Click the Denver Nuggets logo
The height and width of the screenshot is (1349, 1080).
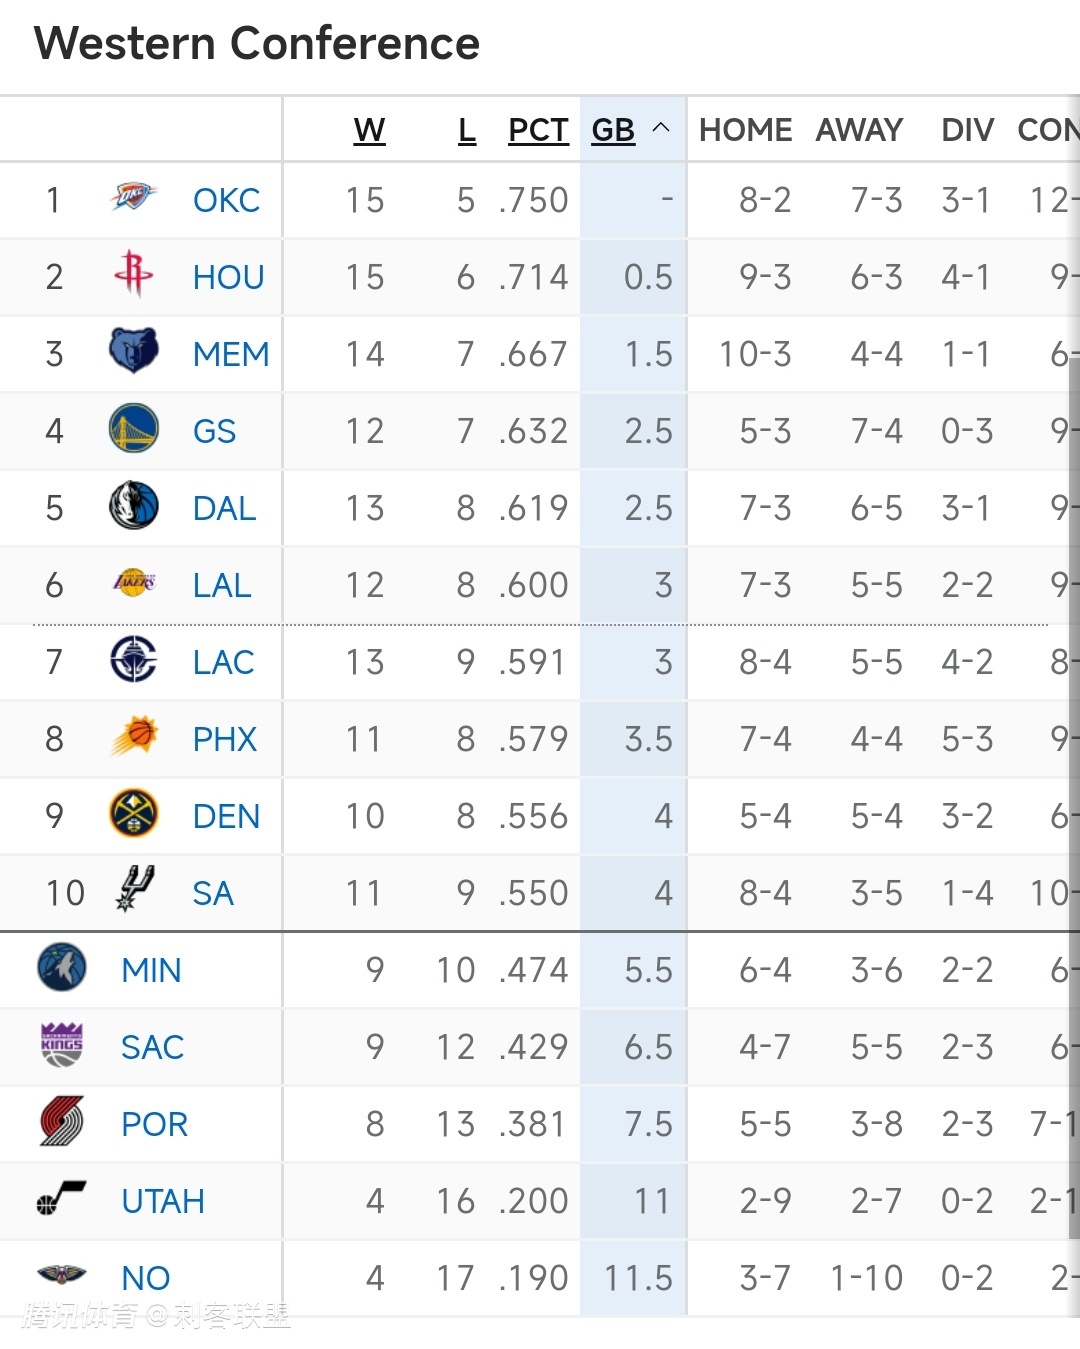click(x=133, y=815)
